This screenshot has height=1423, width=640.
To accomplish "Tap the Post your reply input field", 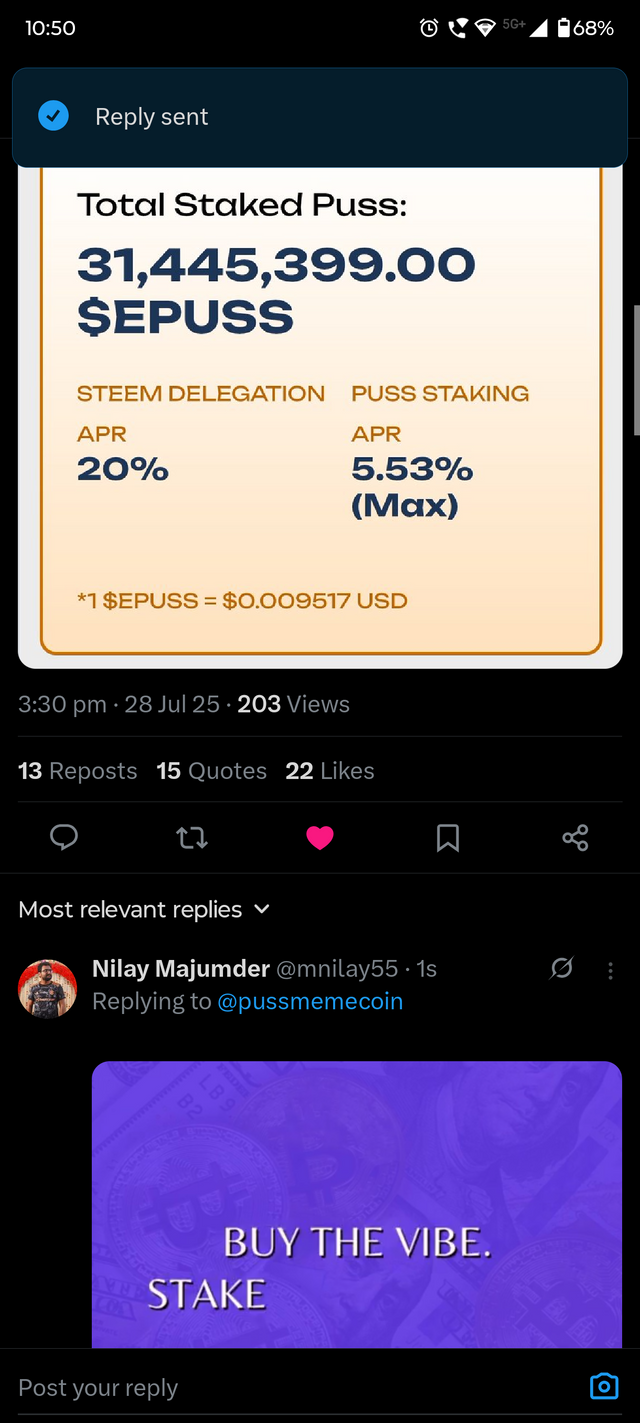I will coord(97,1387).
